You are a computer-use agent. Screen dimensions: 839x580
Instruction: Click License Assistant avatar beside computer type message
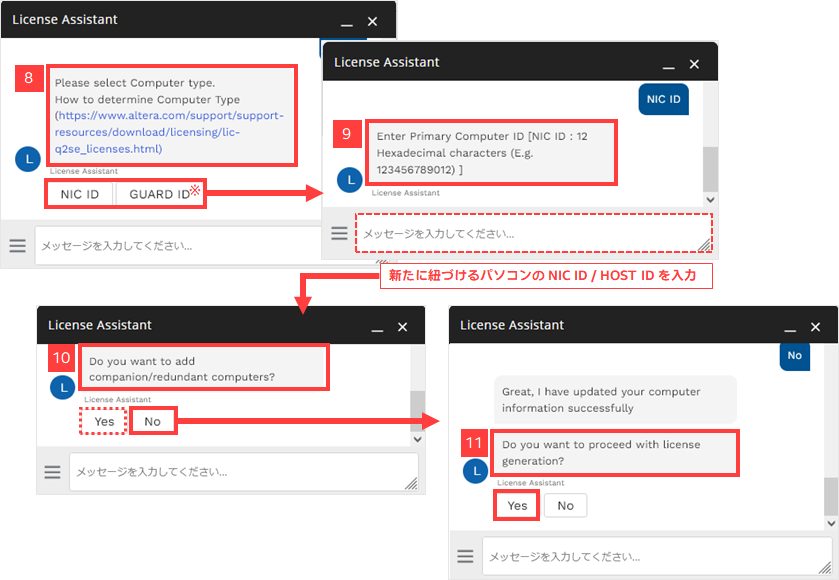pos(28,159)
